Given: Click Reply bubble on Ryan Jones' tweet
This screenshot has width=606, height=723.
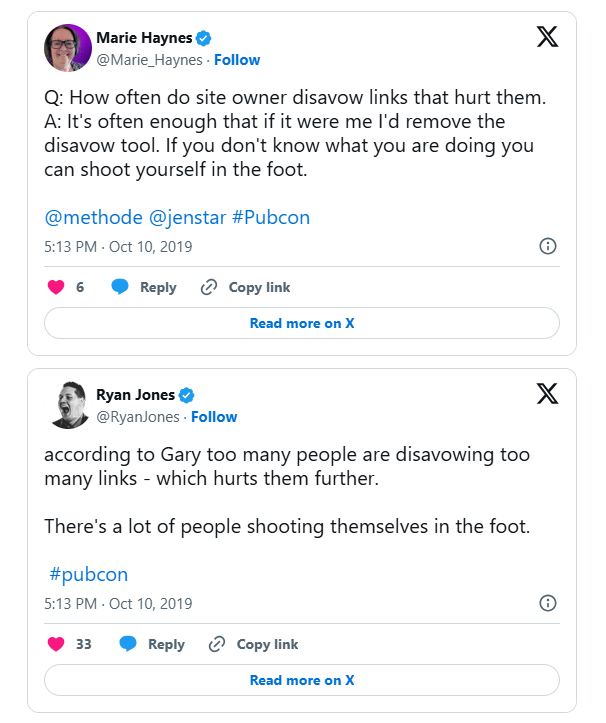Looking at the screenshot, I should tap(128, 644).
